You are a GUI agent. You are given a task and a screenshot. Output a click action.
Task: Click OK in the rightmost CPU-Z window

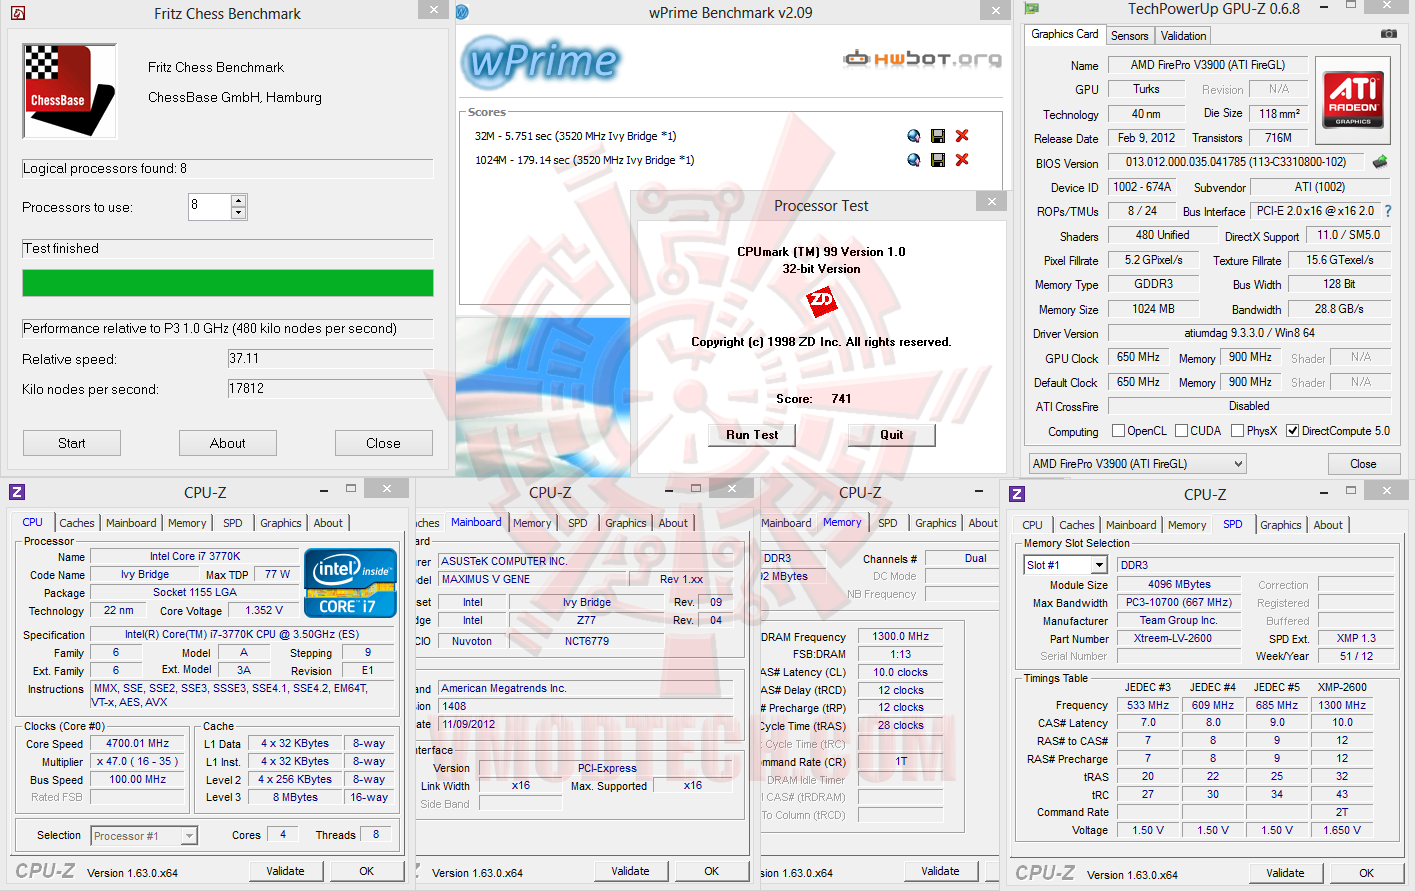point(1366,873)
